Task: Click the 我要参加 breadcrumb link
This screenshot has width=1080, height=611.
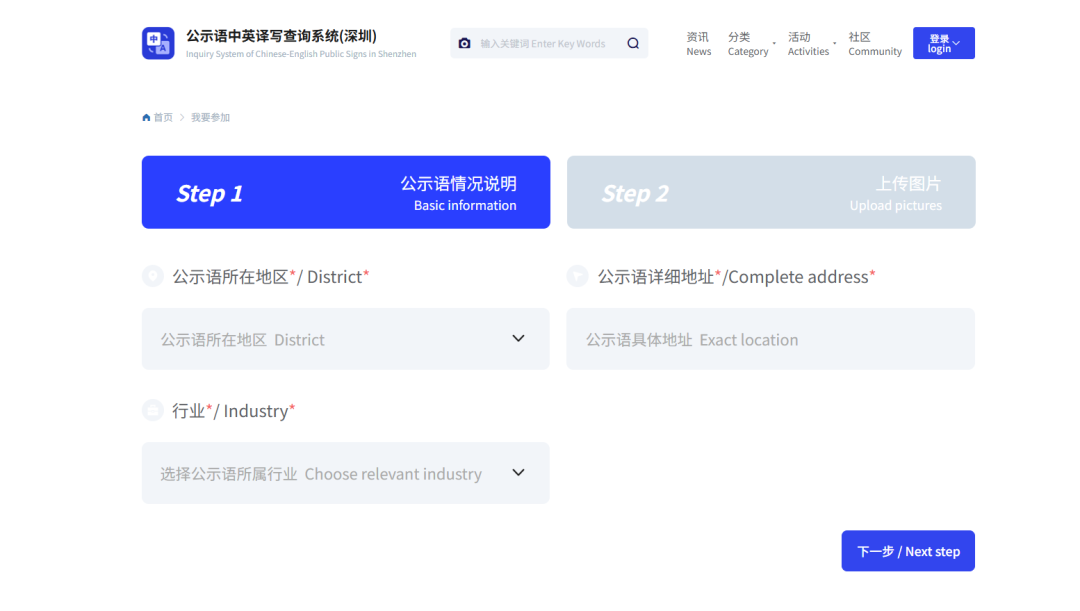Action: click(x=210, y=118)
